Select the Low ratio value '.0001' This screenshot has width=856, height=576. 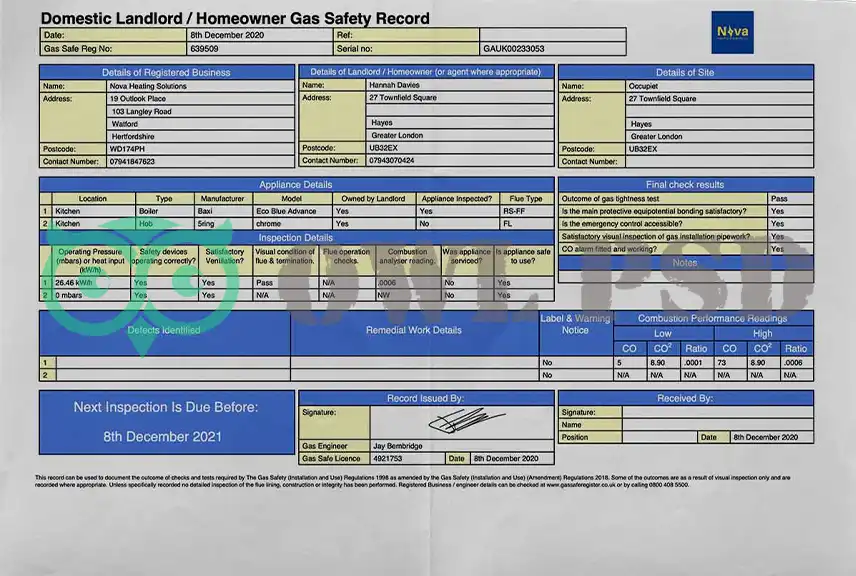tap(693, 363)
